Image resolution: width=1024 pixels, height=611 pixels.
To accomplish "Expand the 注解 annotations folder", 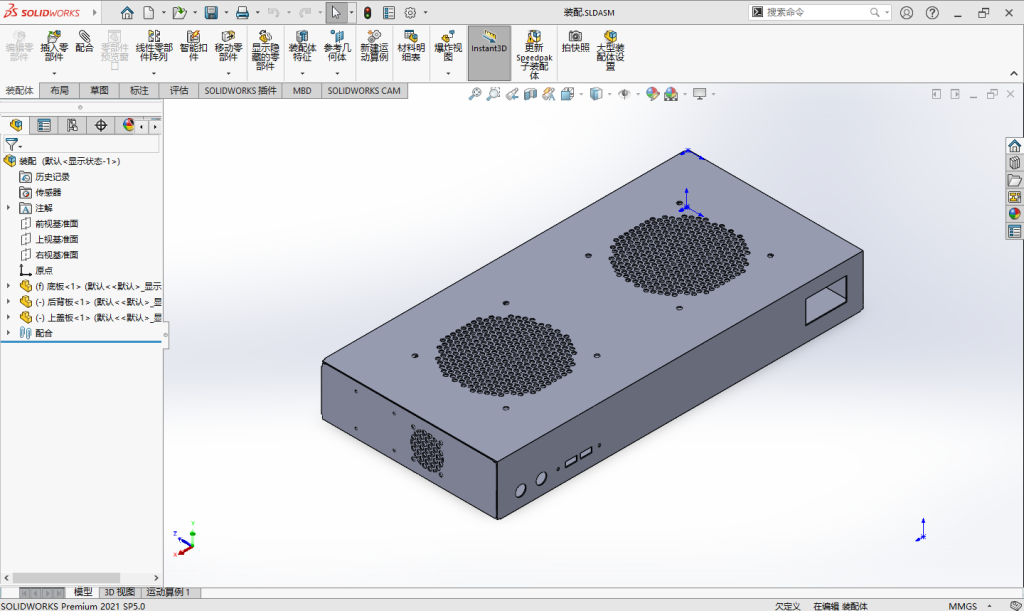I will click(x=9, y=208).
